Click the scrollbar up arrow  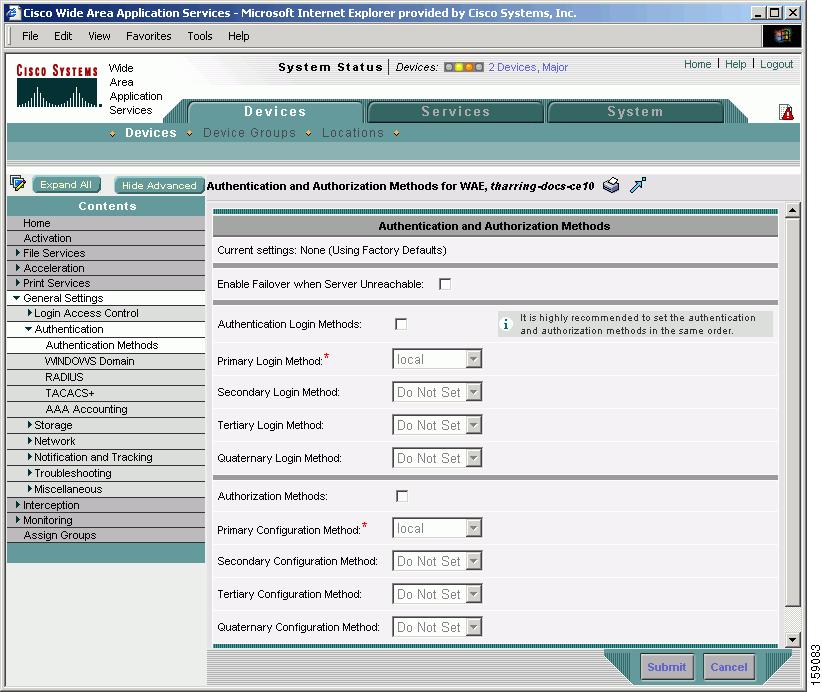792,211
